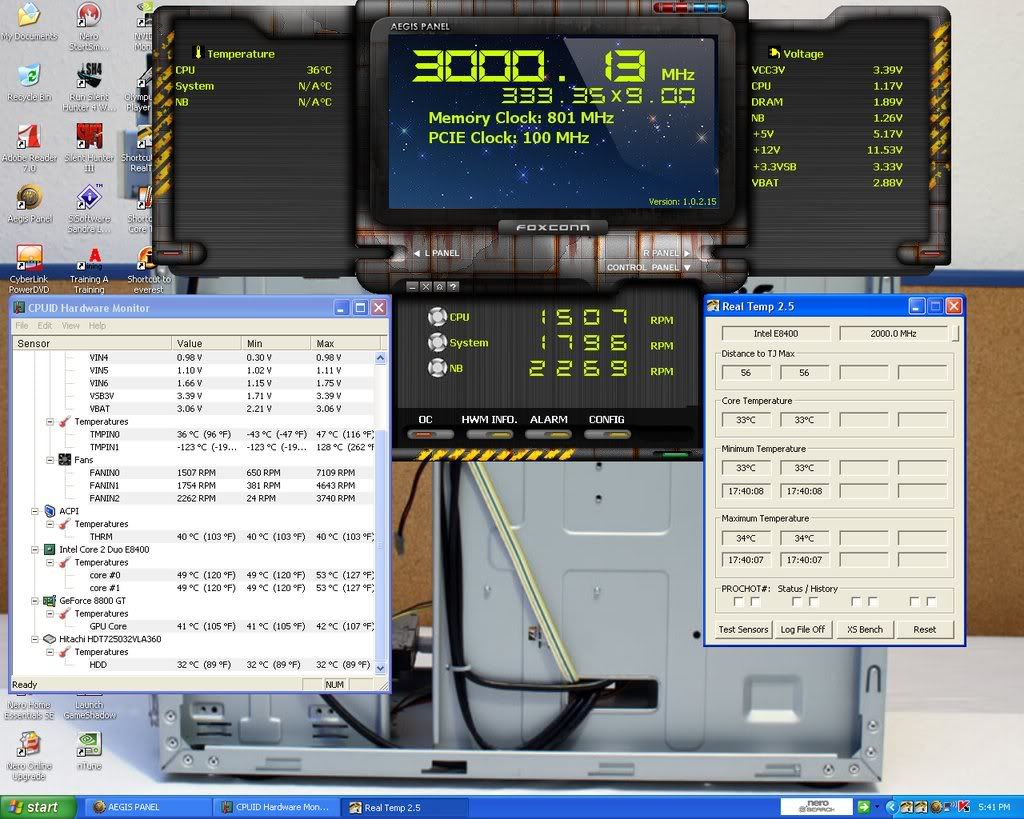This screenshot has width=1024, height=819.
Task: Click the CPU fan icon in Aegis Panel
Action: tap(437, 317)
